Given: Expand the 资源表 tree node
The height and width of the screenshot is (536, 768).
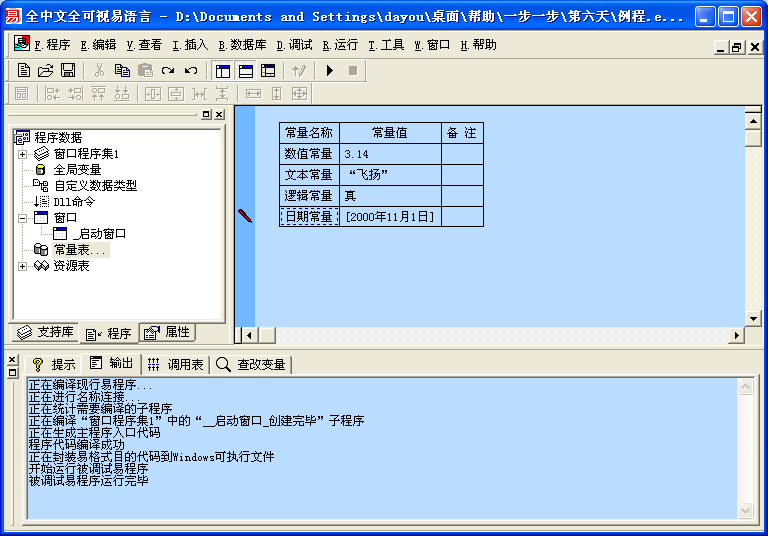Looking at the screenshot, I should (x=22, y=266).
